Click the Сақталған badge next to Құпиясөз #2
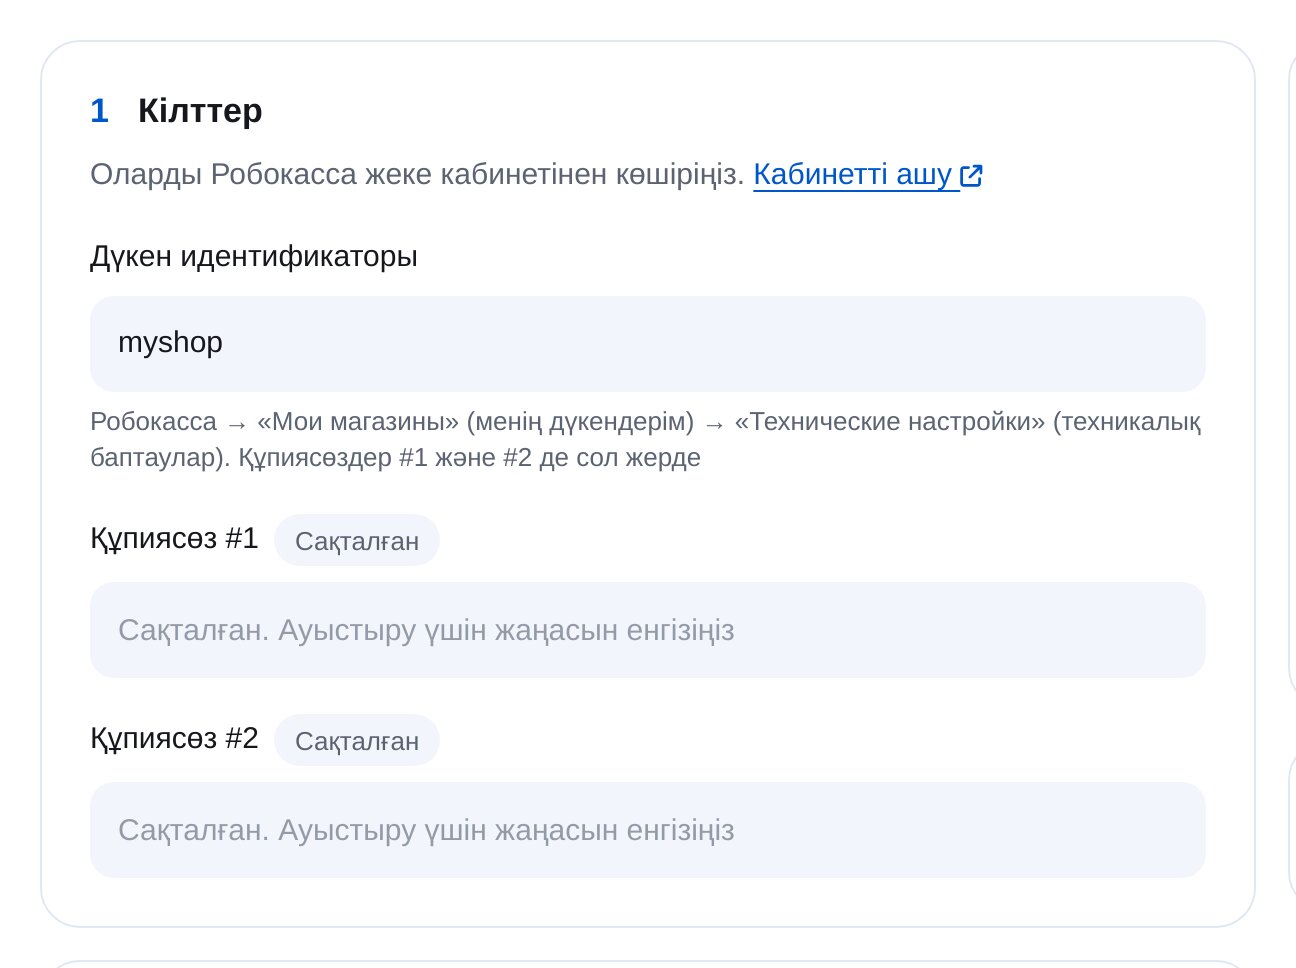Screen dimensions: 1296x968 (357, 740)
